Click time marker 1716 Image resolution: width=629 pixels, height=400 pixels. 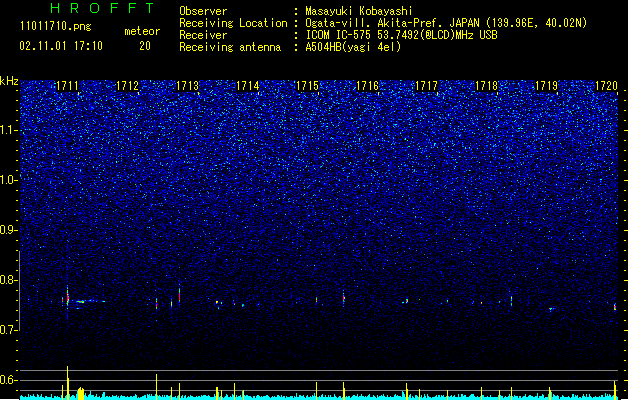click(x=367, y=86)
